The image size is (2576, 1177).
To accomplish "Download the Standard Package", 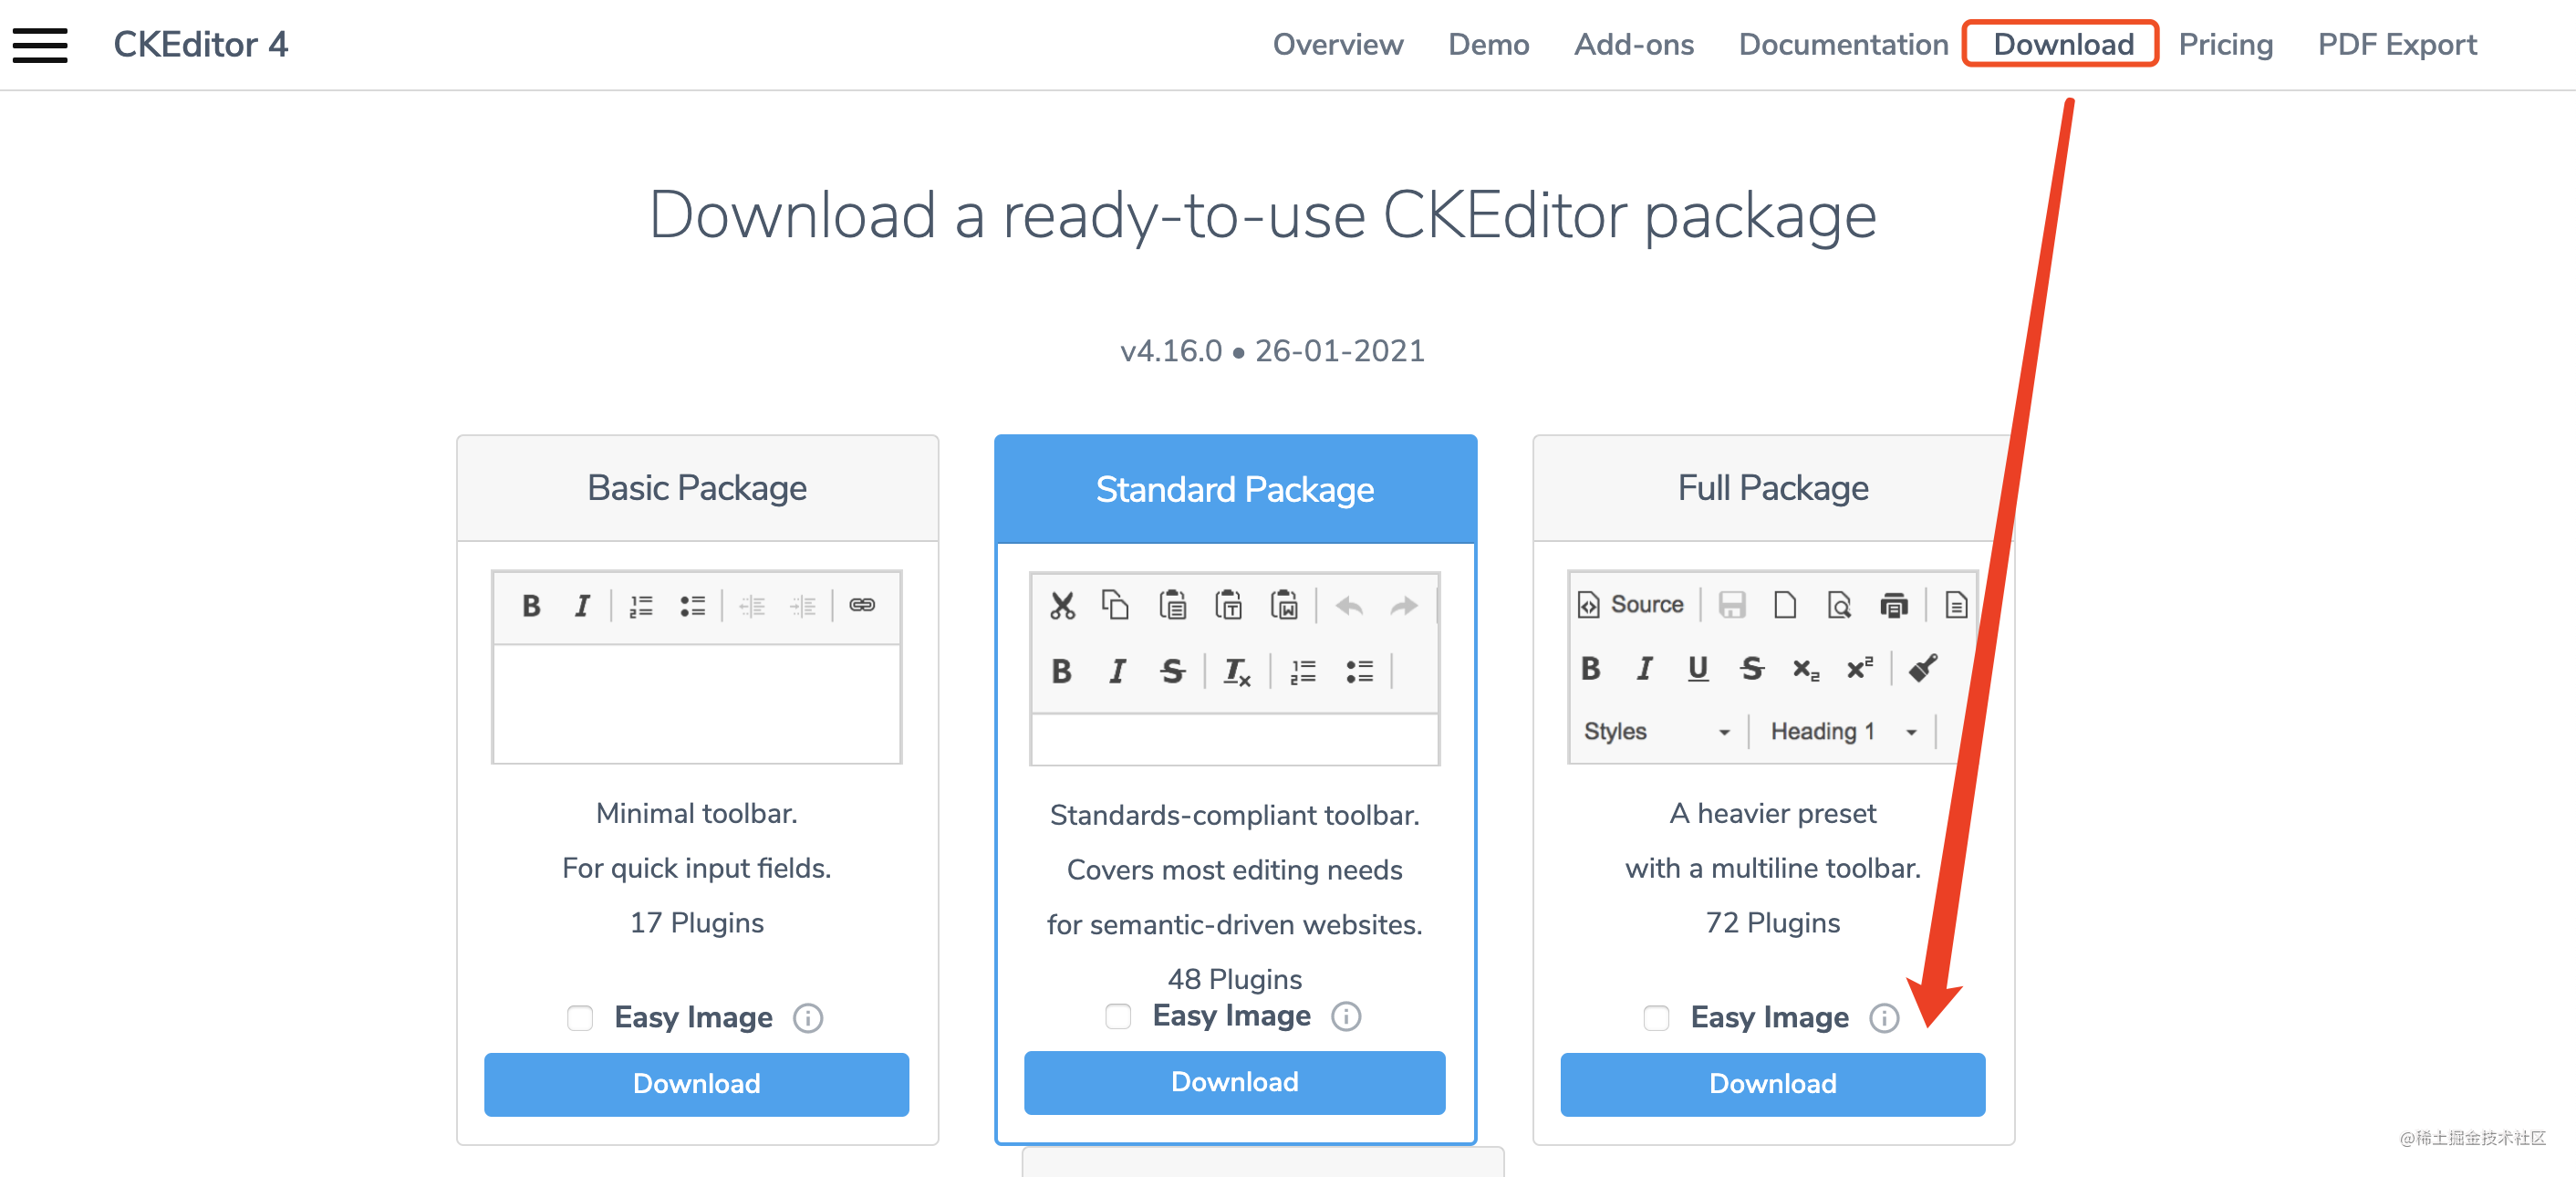I will coord(1234,1082).
